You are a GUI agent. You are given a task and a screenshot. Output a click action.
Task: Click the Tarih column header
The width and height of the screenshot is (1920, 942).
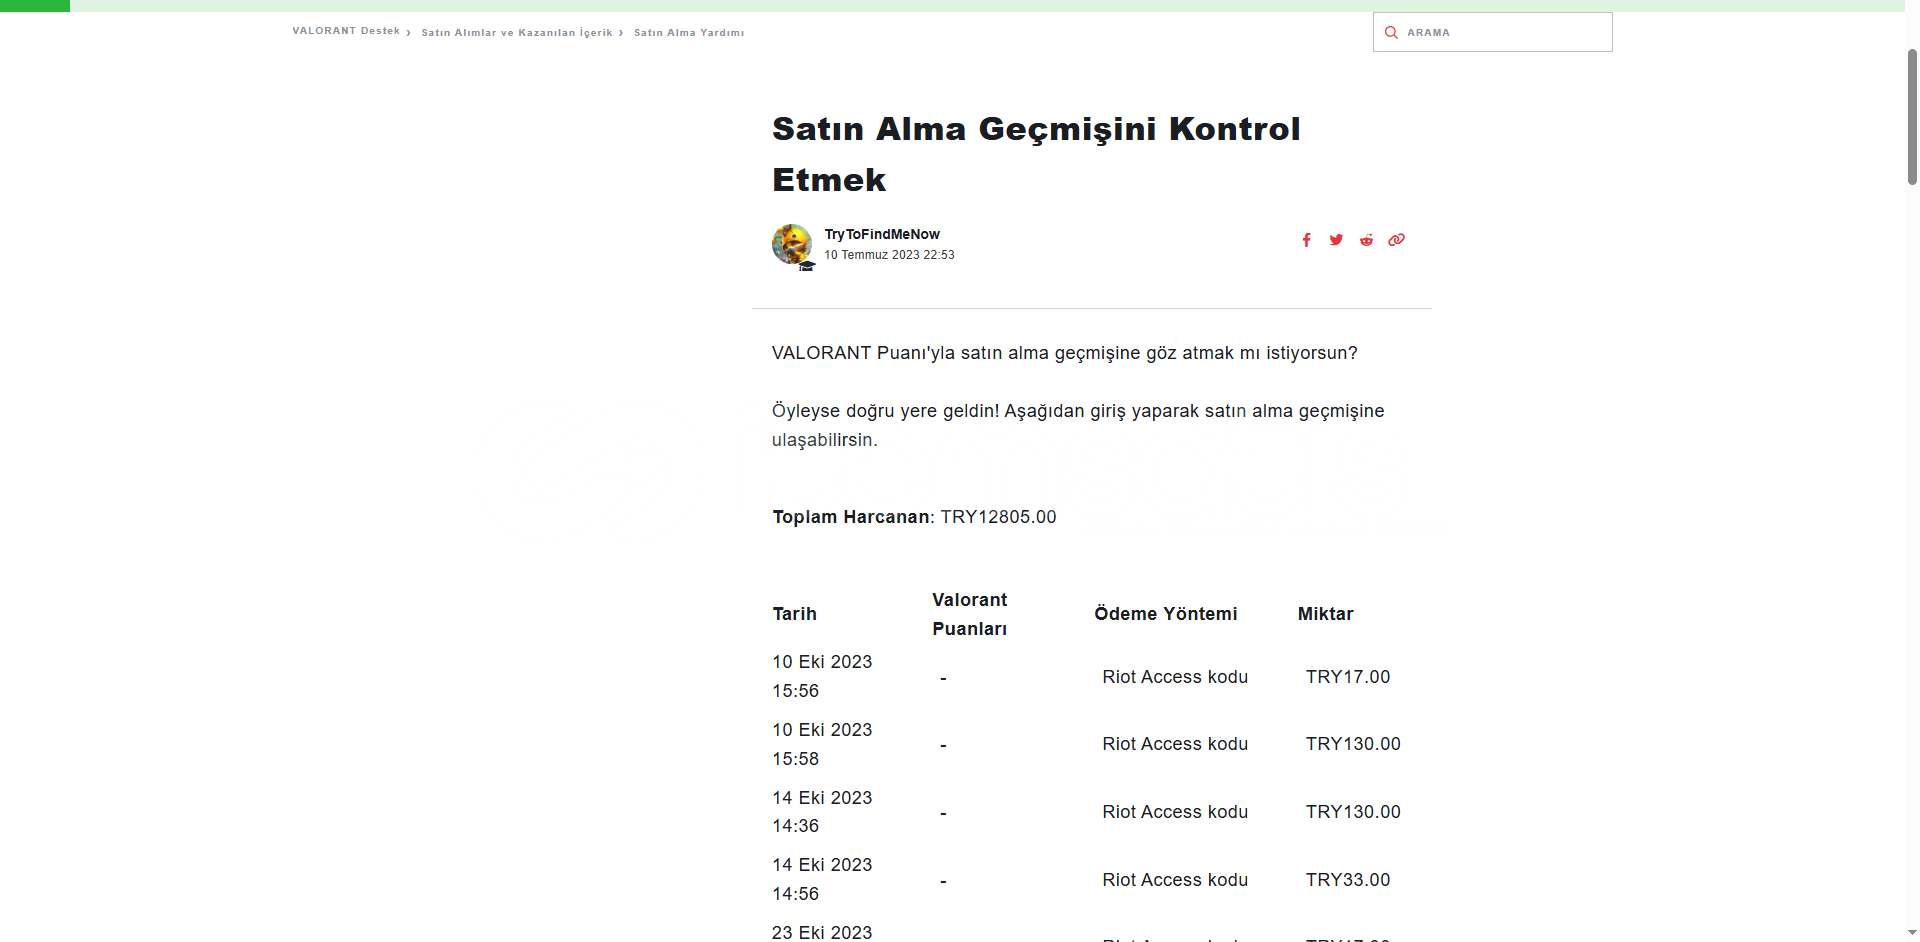[794, 614]
